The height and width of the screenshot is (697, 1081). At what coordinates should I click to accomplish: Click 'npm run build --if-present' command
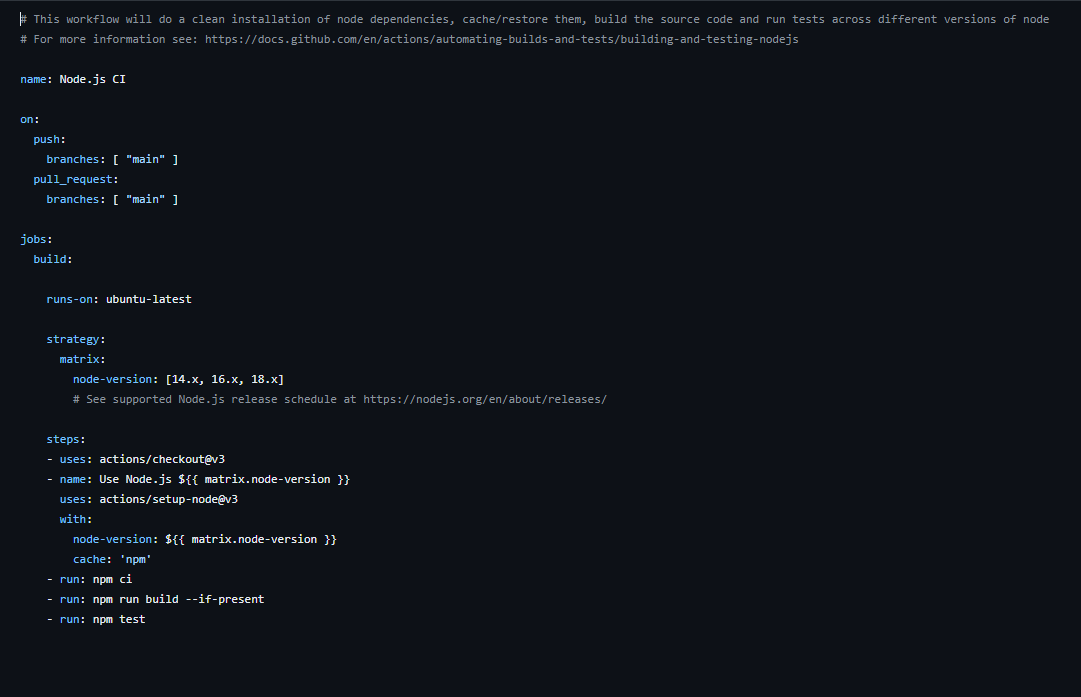click(x=179, y=599)
